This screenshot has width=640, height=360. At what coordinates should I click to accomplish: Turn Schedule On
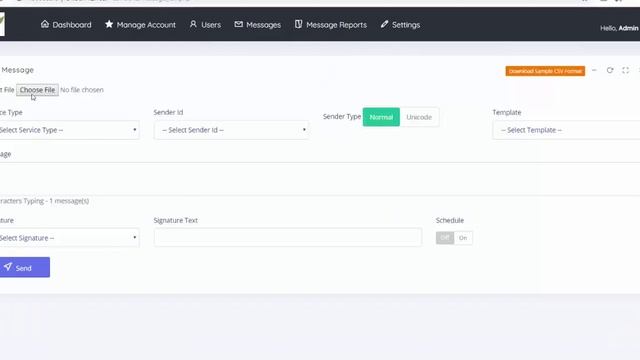point(463,238)
